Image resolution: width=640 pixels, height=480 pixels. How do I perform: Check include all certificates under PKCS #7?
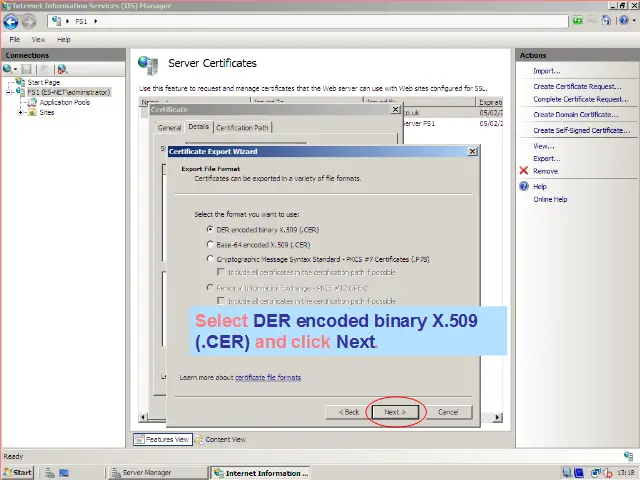pos(221,271)
